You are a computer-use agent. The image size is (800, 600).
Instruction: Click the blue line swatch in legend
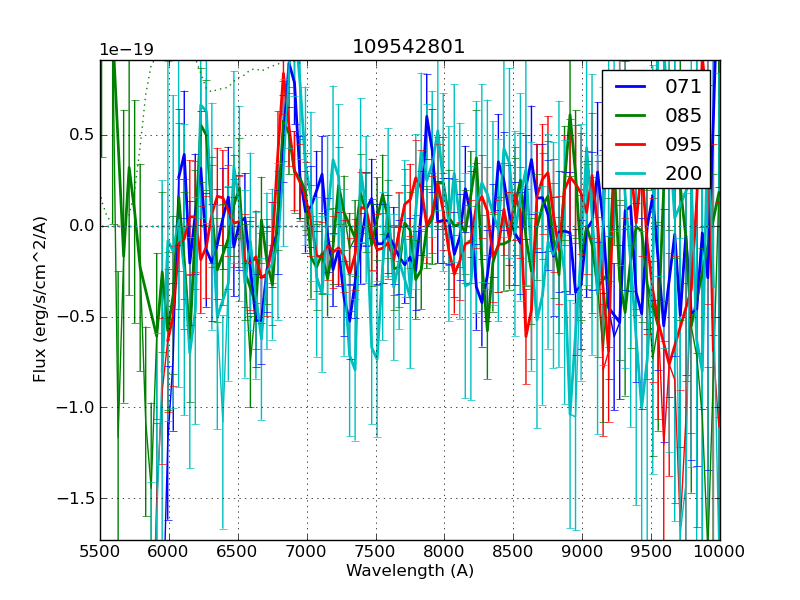coord(630,86)
